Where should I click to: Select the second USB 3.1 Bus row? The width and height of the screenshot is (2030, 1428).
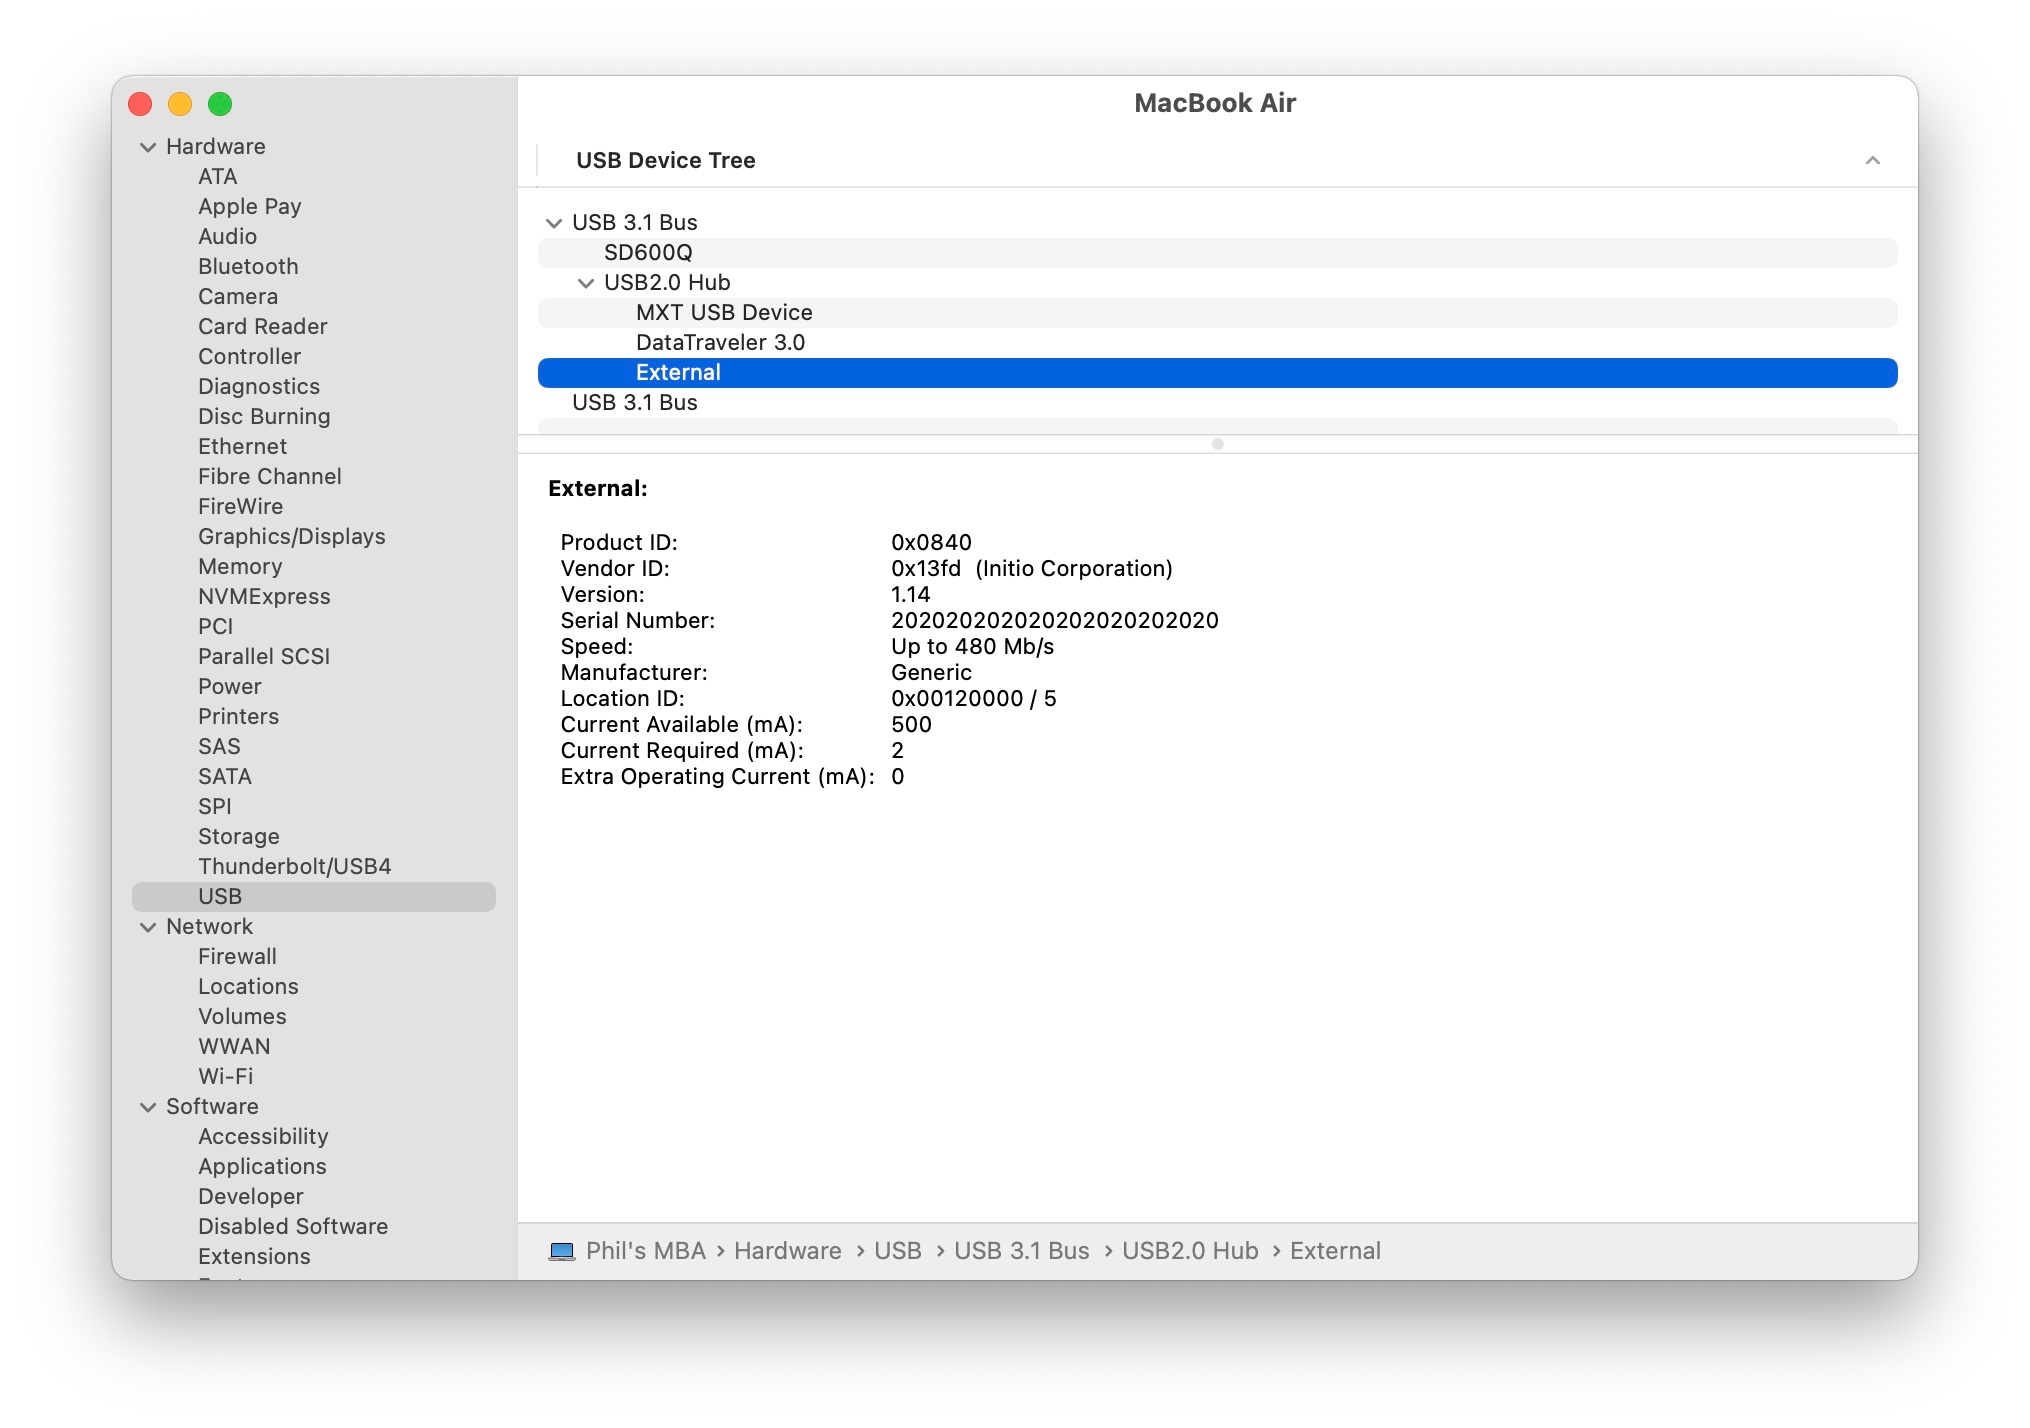coord(634,403)
